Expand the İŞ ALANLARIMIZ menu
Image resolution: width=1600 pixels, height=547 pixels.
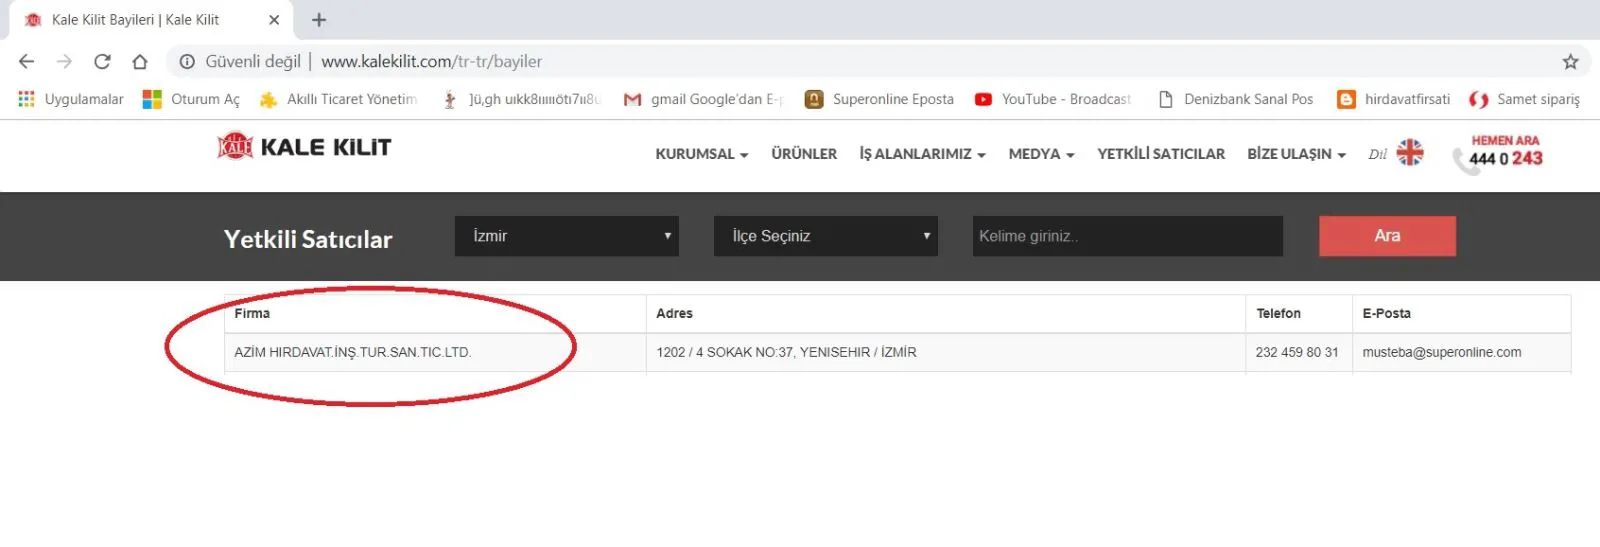[x=922, y=154]
